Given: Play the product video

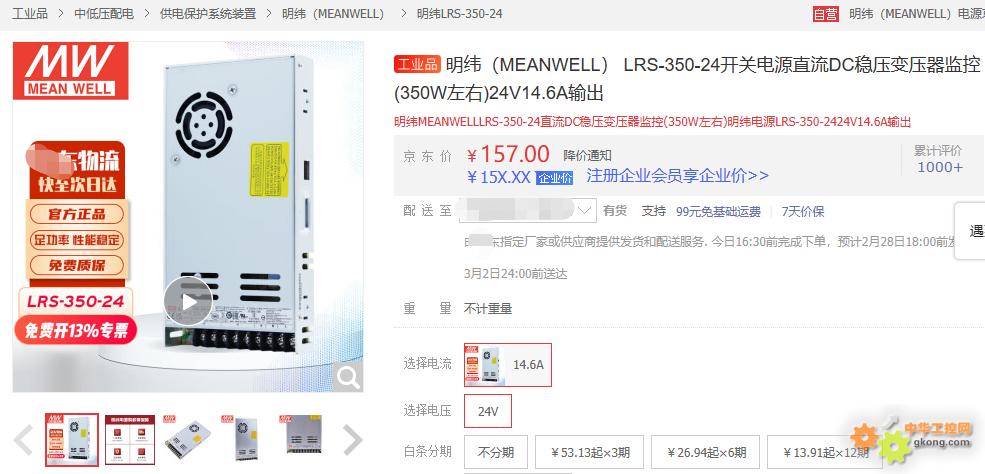Looking at the screenshot, I should [x=188, y=301].
